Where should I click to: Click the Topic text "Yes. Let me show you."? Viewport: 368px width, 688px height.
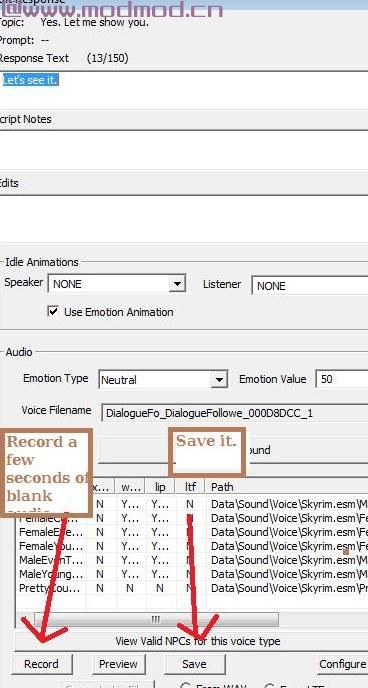pyautogui.click(x=95, y=22)
